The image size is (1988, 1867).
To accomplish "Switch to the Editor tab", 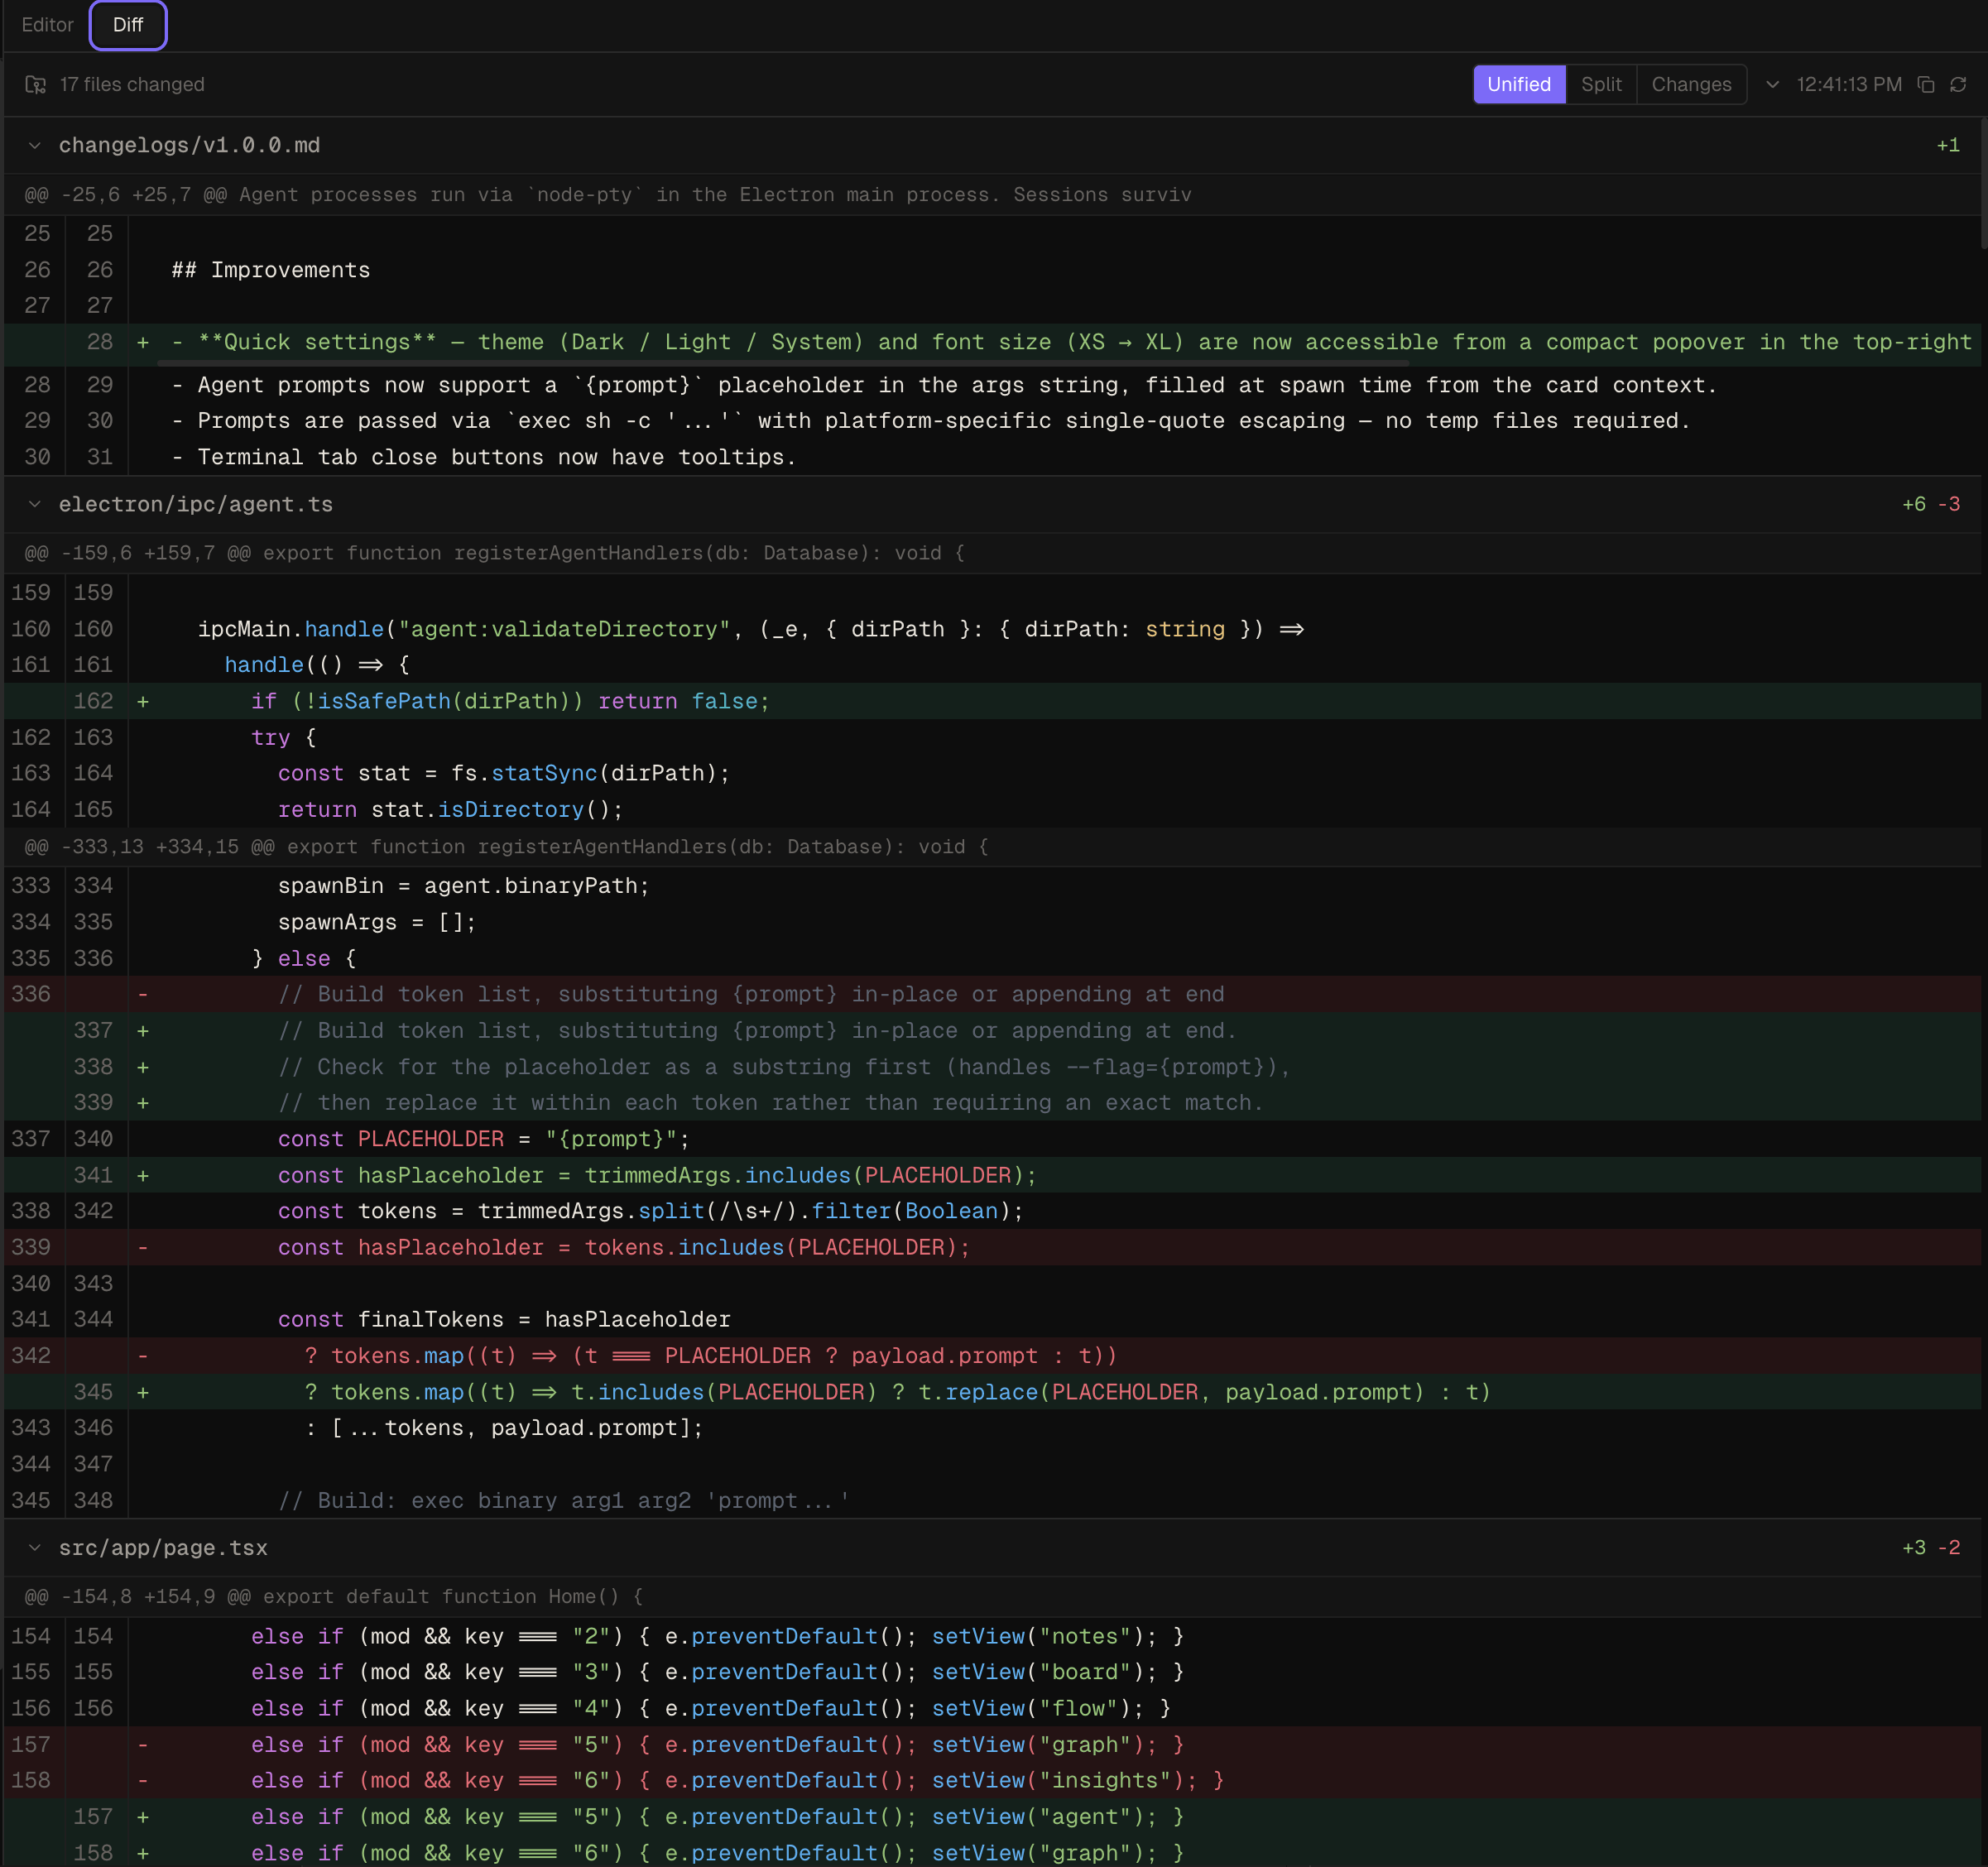I will (x=47, y=25).
